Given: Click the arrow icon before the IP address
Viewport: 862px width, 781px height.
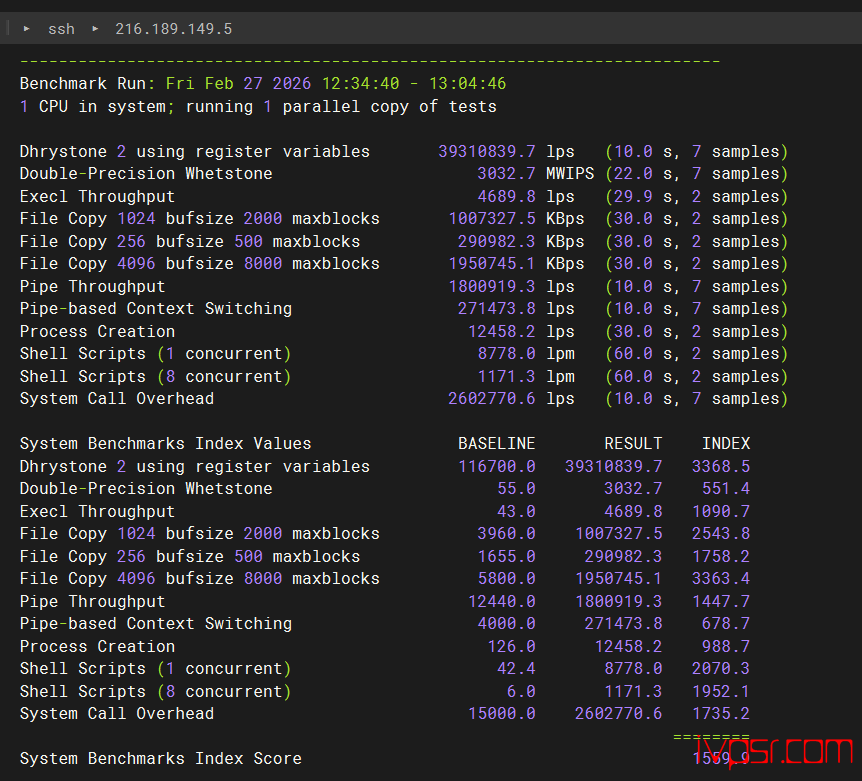Looking at the screenshot, I should (96, 29).
